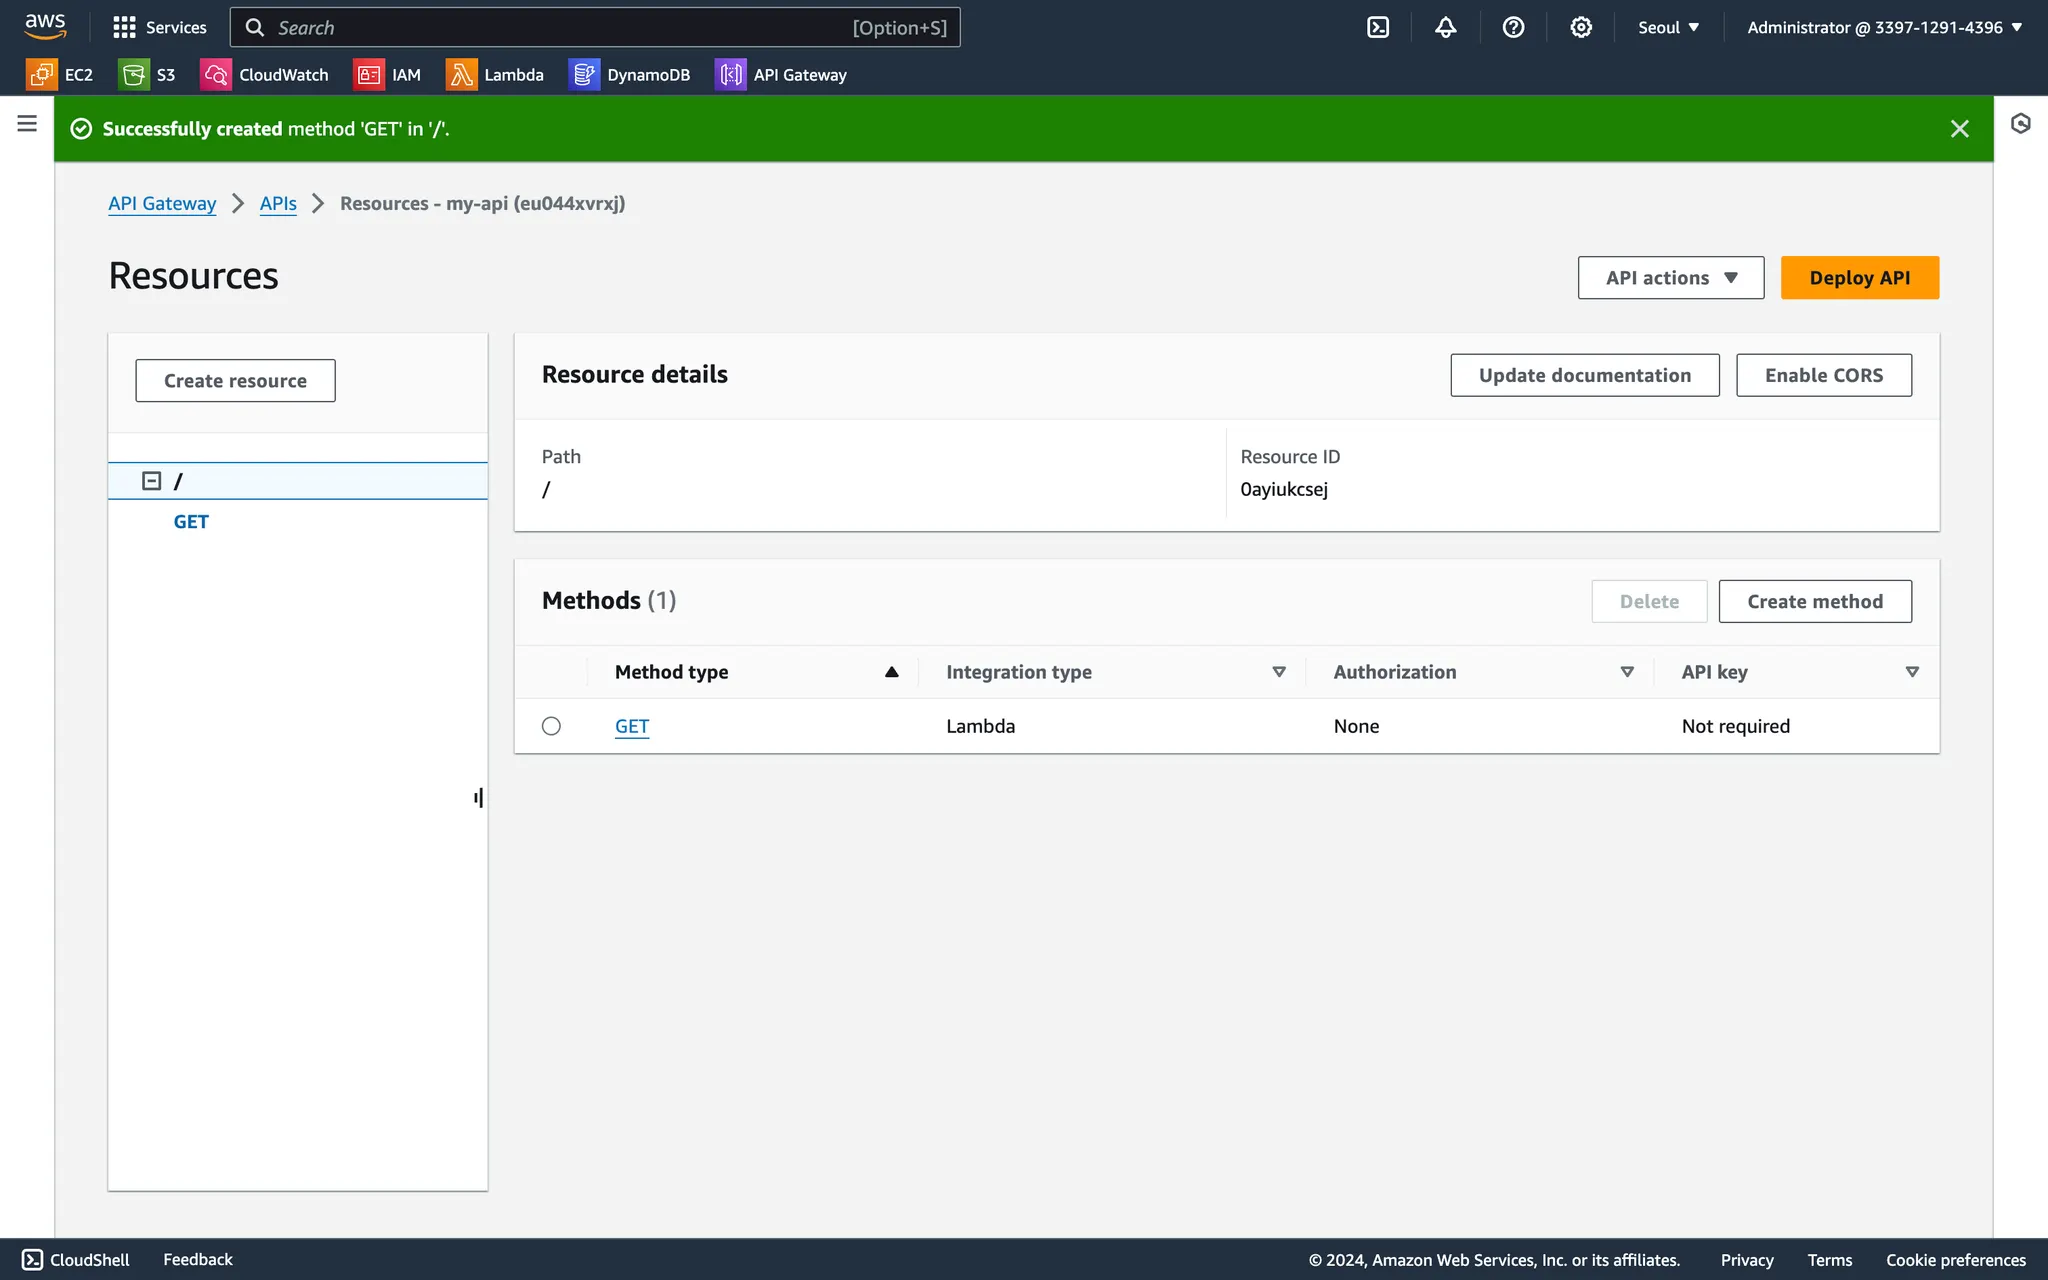Select the GET method in resource tree
The height and width of the screenshot is (1280, 2048).
point(191,522)
